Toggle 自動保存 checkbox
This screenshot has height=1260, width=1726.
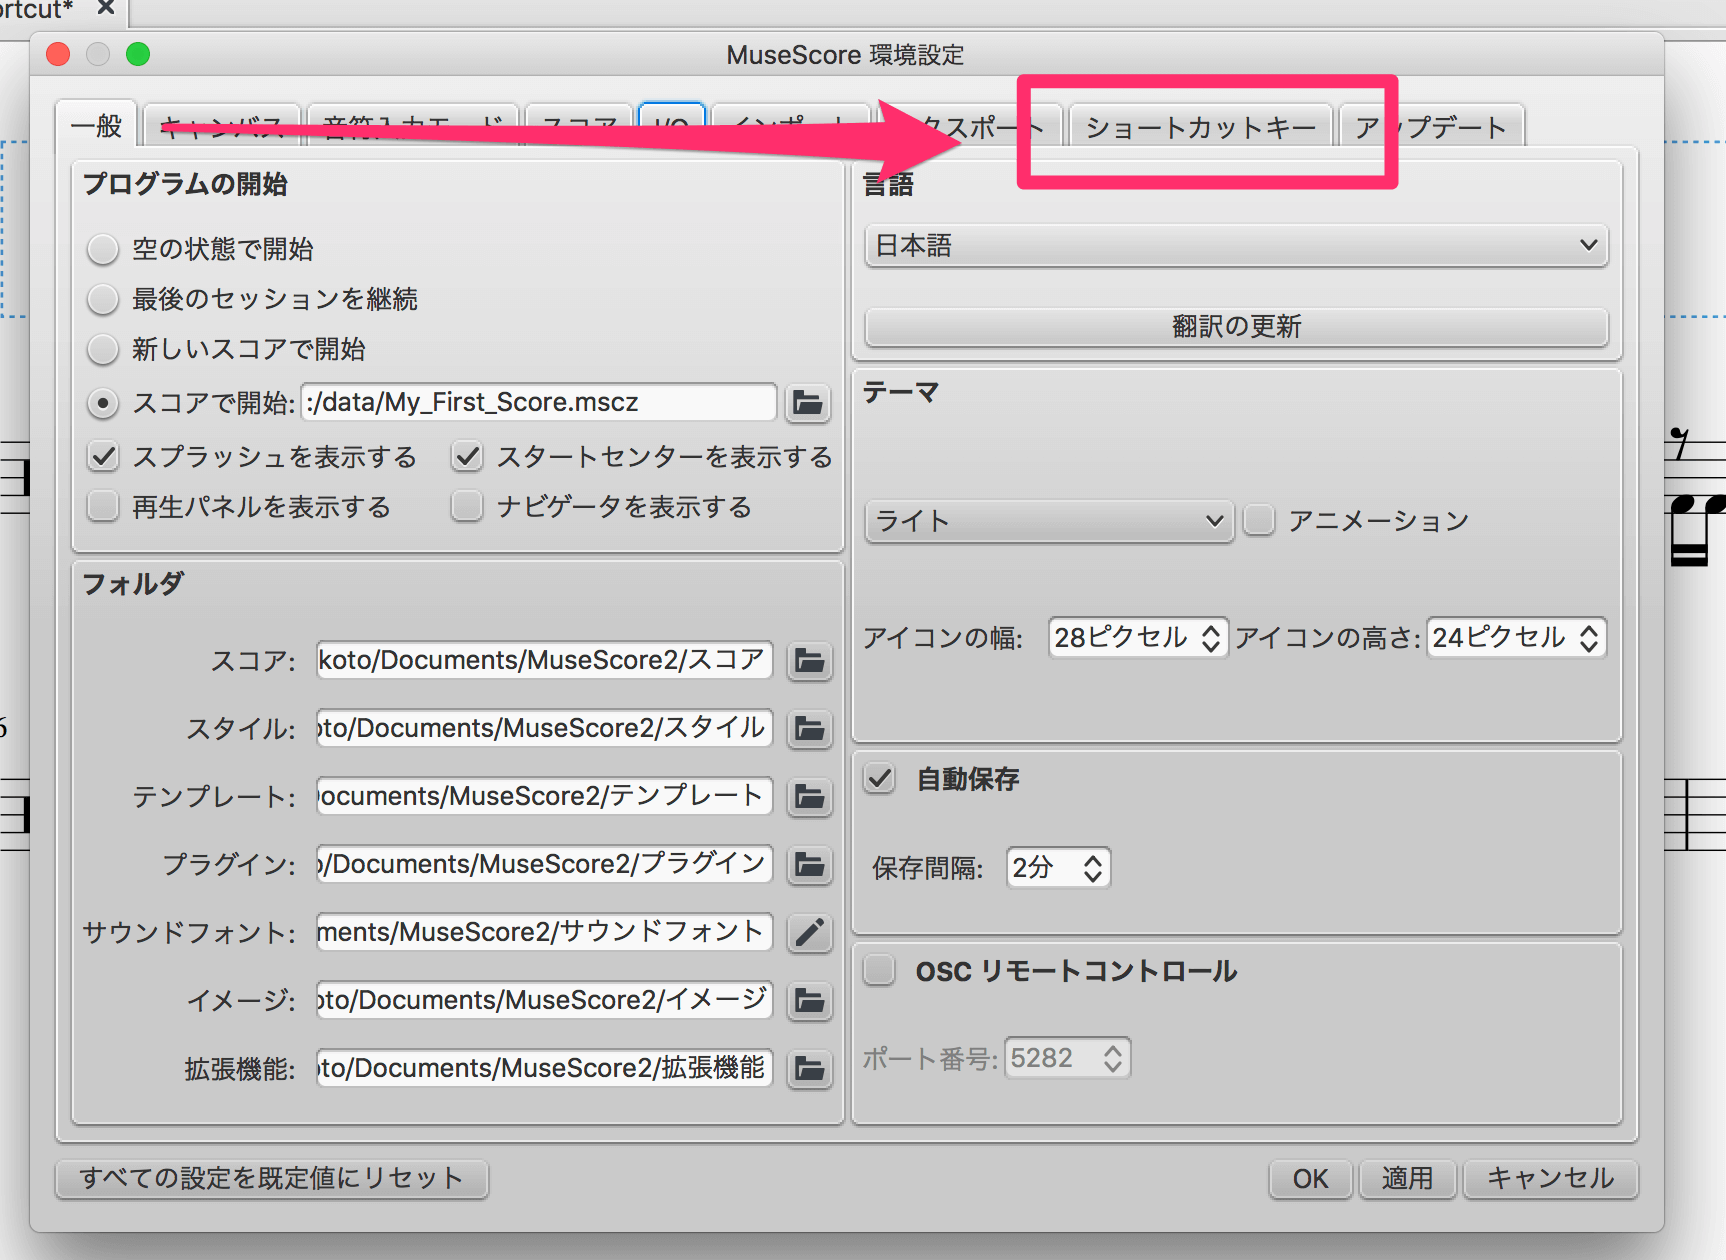[x=880, y=778]
